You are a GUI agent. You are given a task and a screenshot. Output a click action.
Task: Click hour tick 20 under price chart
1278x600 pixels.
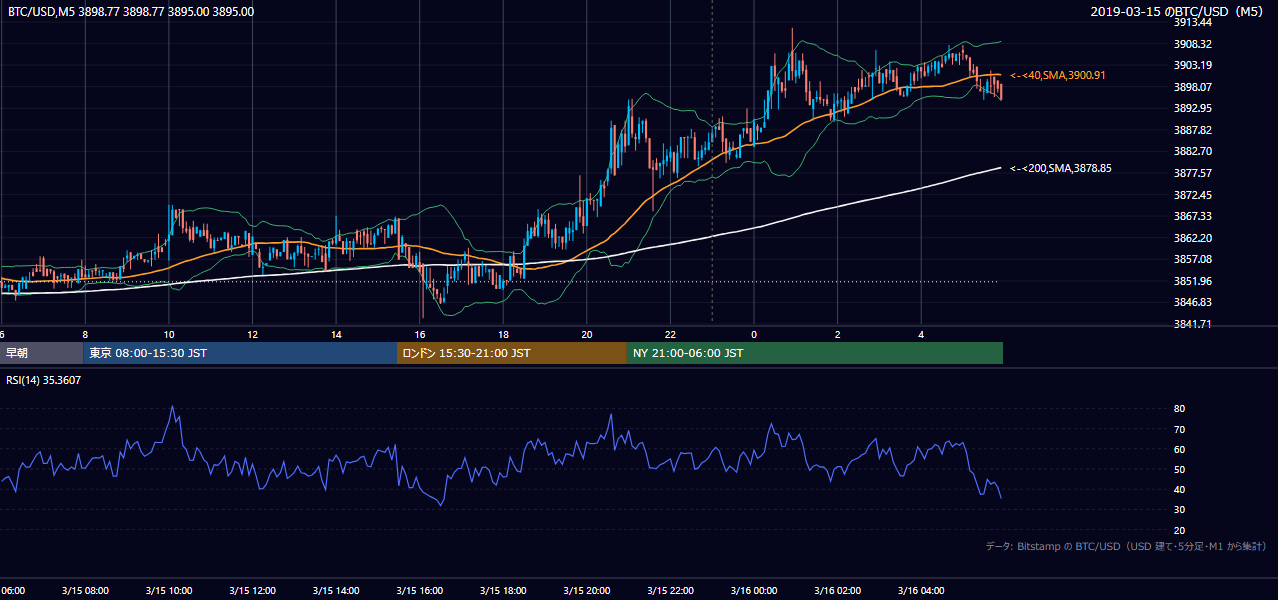coord(587,334)
